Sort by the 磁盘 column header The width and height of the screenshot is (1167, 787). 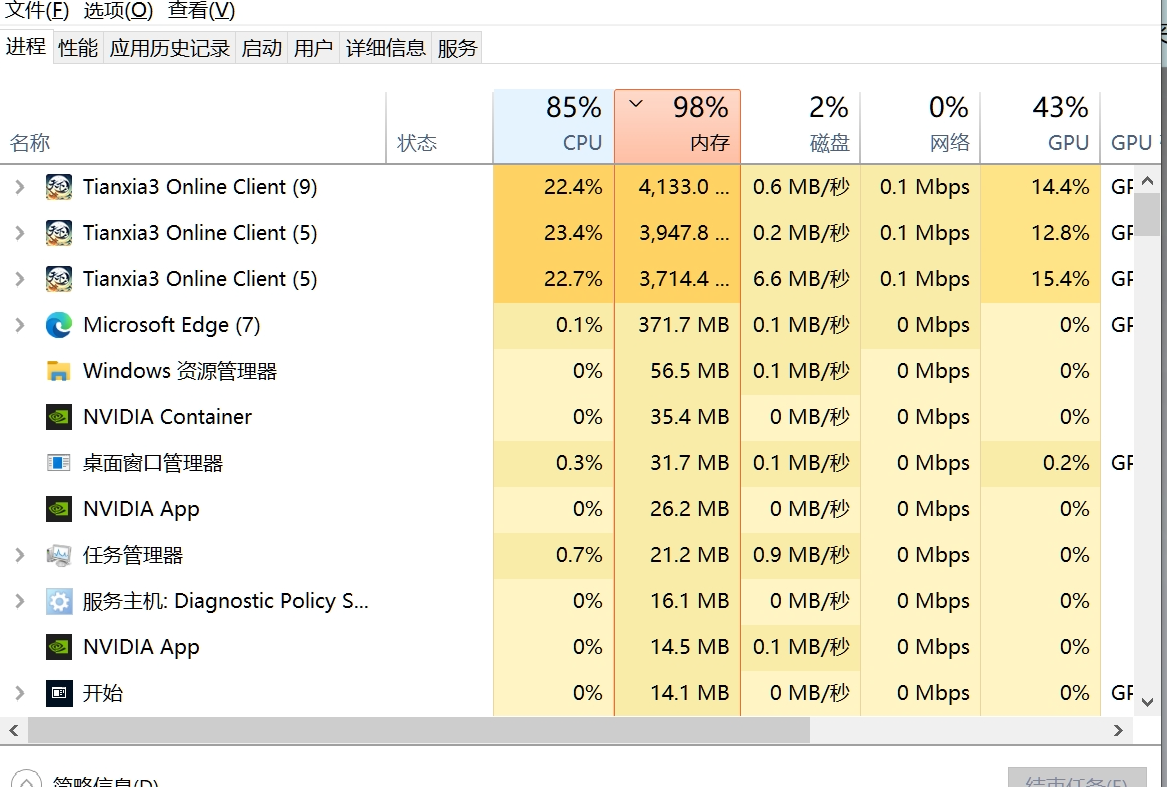pyautogui.click(x=800, y=126)
